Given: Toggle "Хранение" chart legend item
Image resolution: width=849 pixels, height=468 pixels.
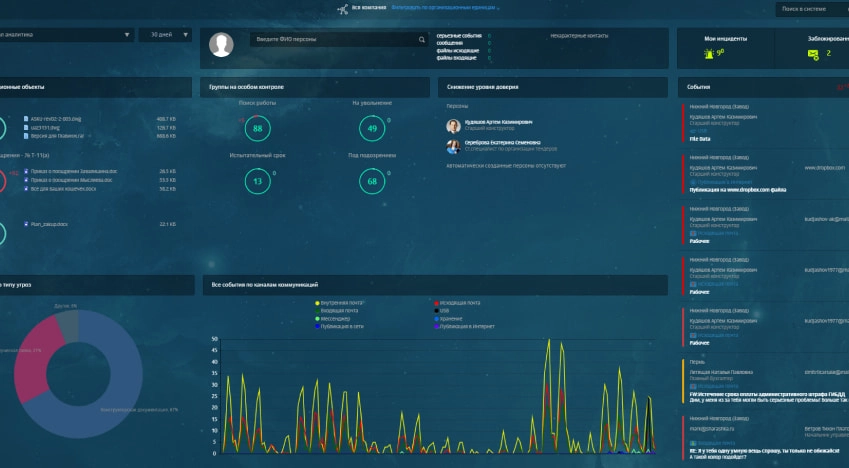Looking at the screenshot, I should 447,319.
